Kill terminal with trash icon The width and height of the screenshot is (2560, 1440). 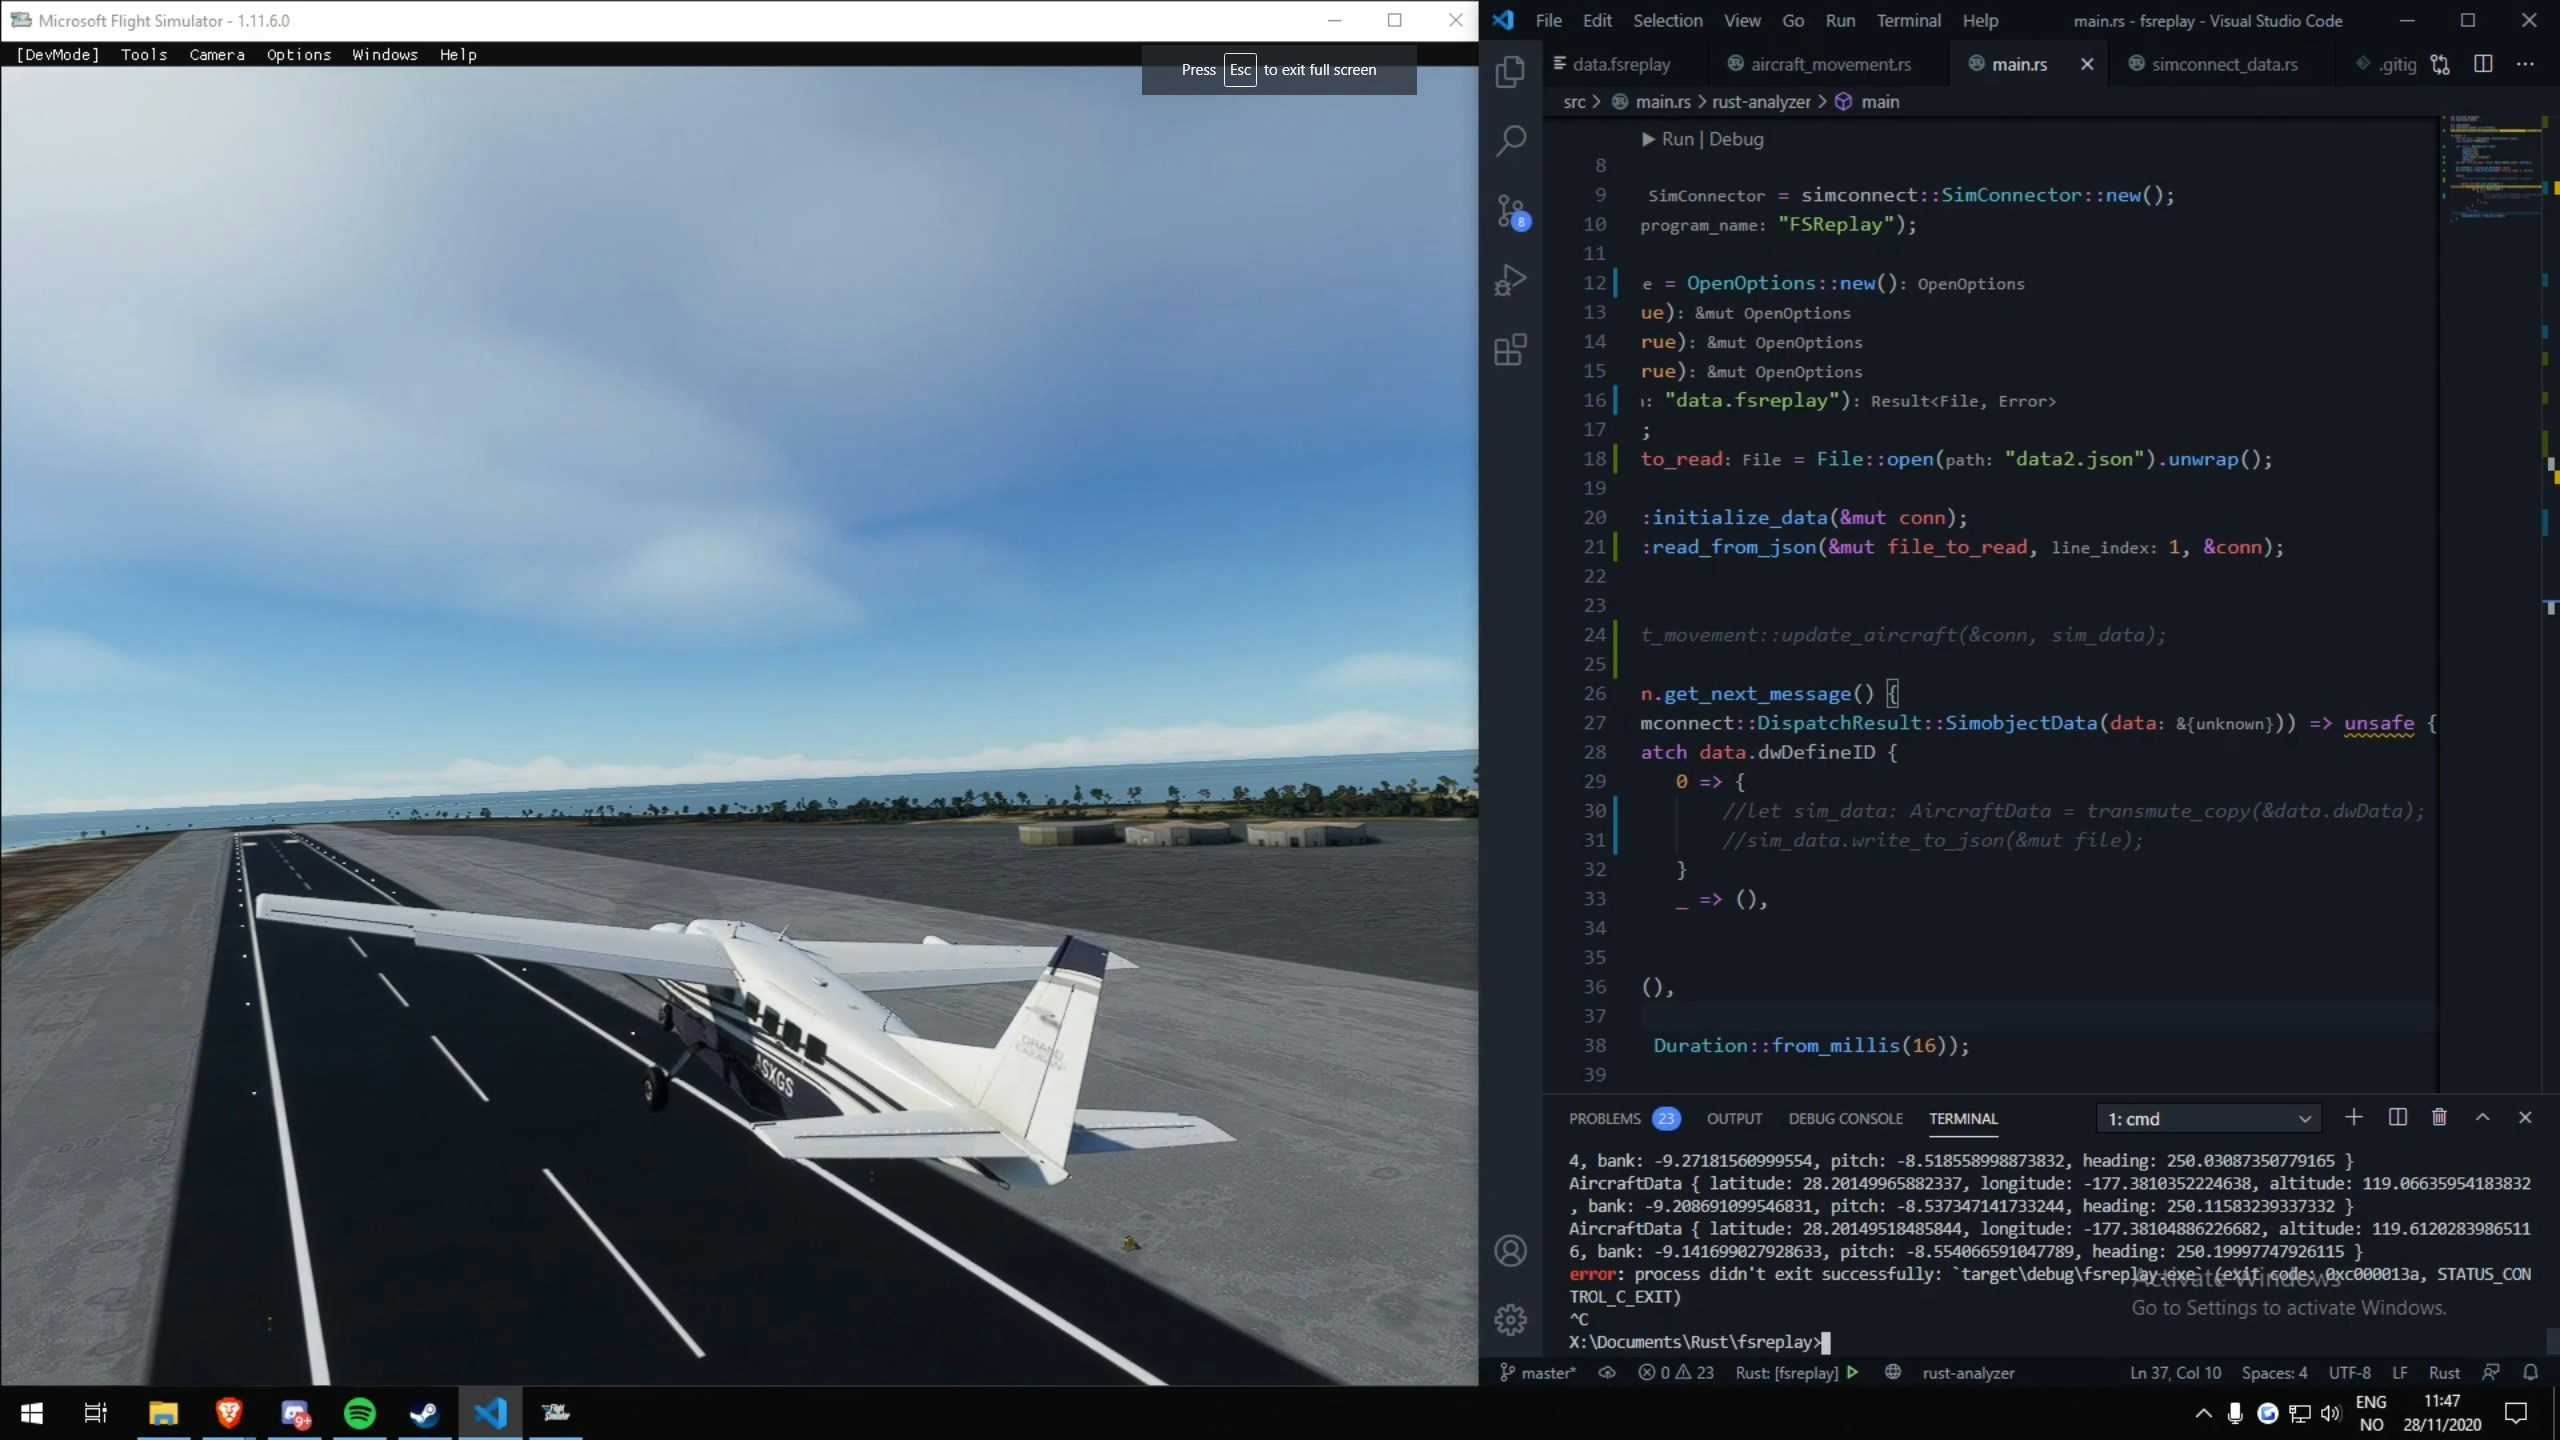point(2439,1117)
